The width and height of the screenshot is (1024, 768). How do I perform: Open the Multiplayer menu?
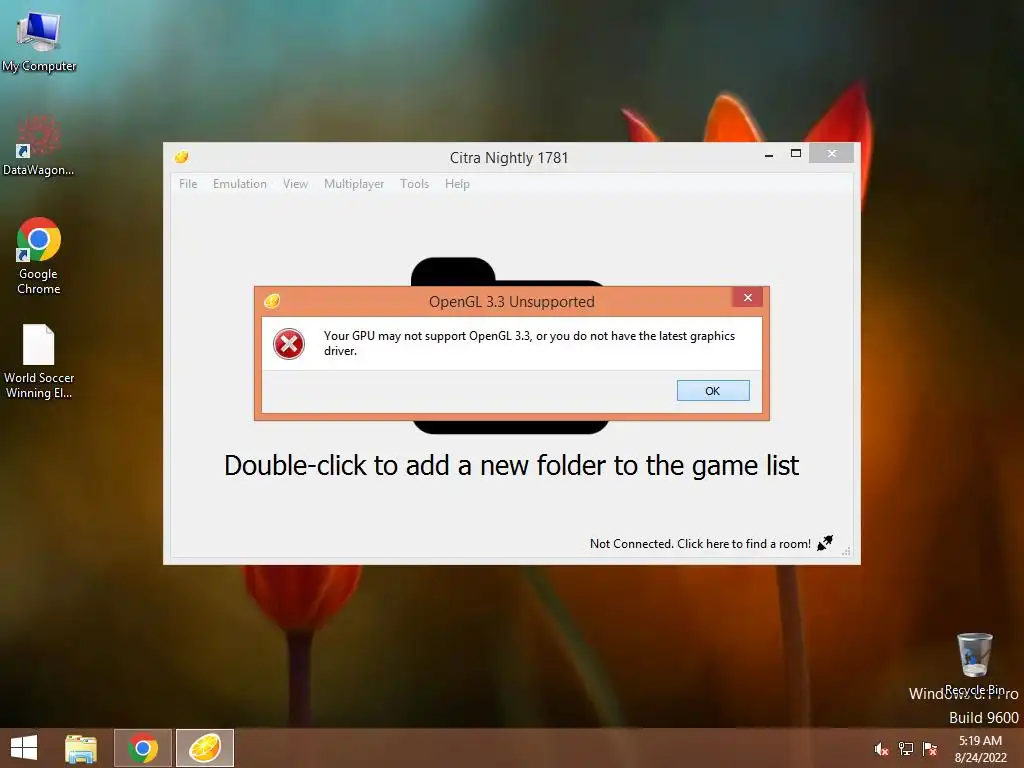click(354, 184)
